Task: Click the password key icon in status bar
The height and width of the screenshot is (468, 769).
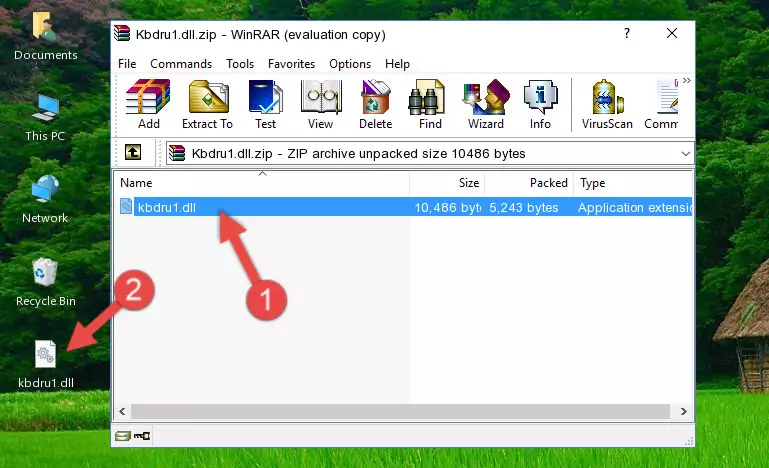Action: [142, 436]
